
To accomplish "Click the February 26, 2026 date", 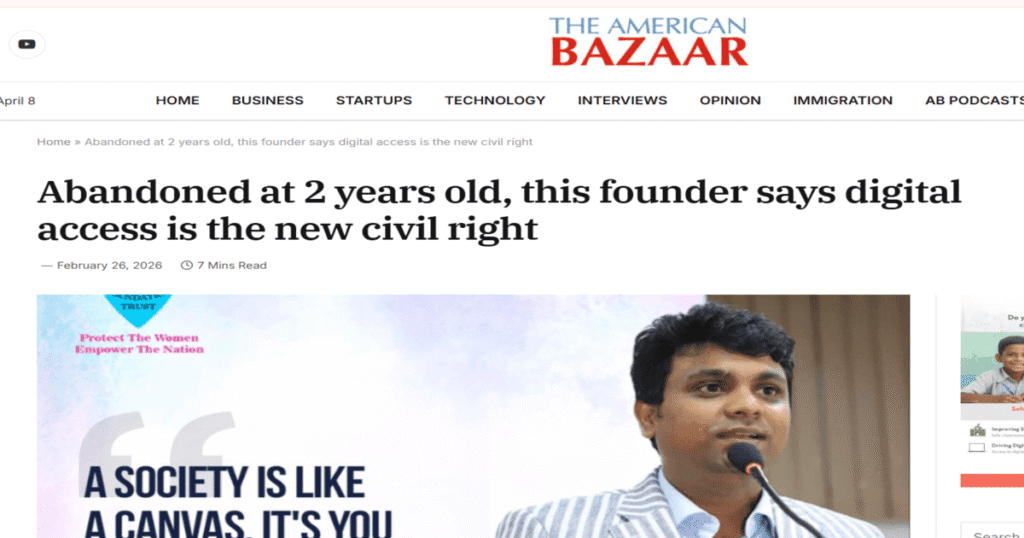I will coord(109,265).
